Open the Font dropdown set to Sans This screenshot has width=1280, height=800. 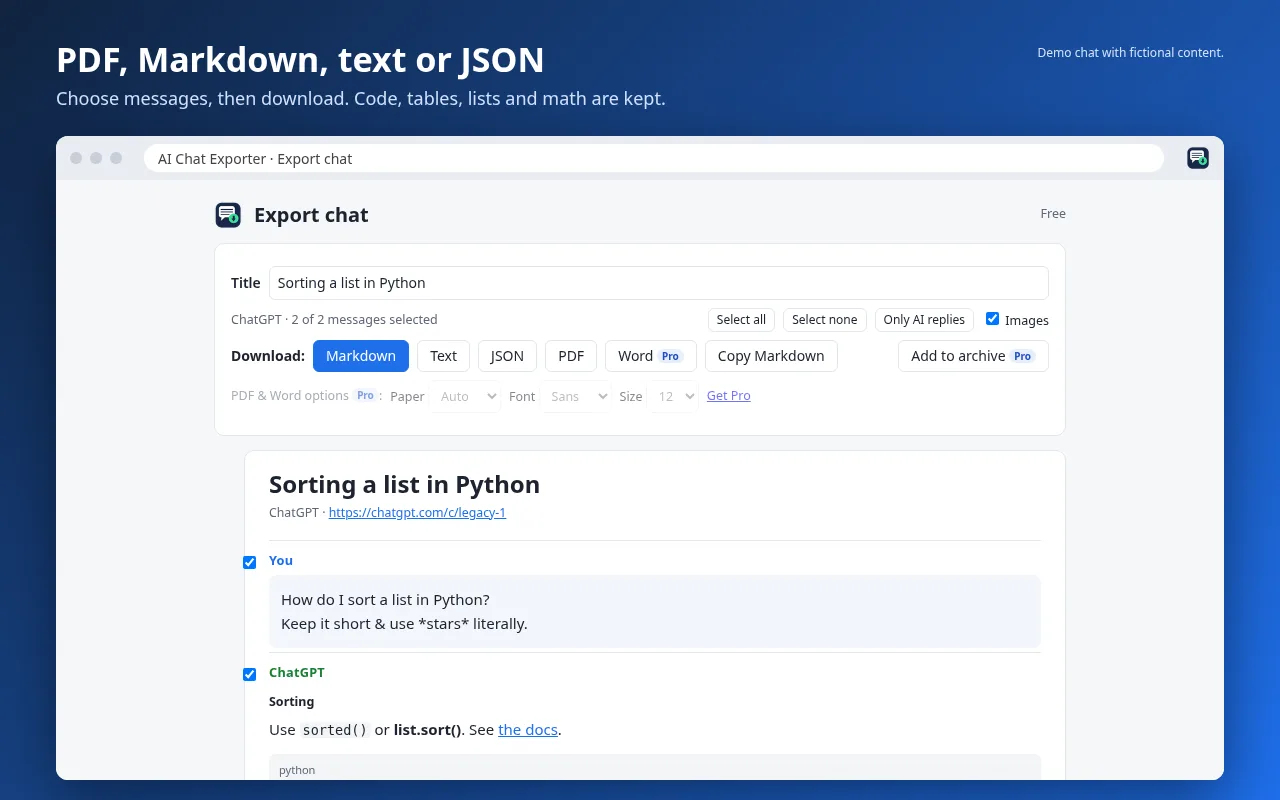(x=576, y=396)
